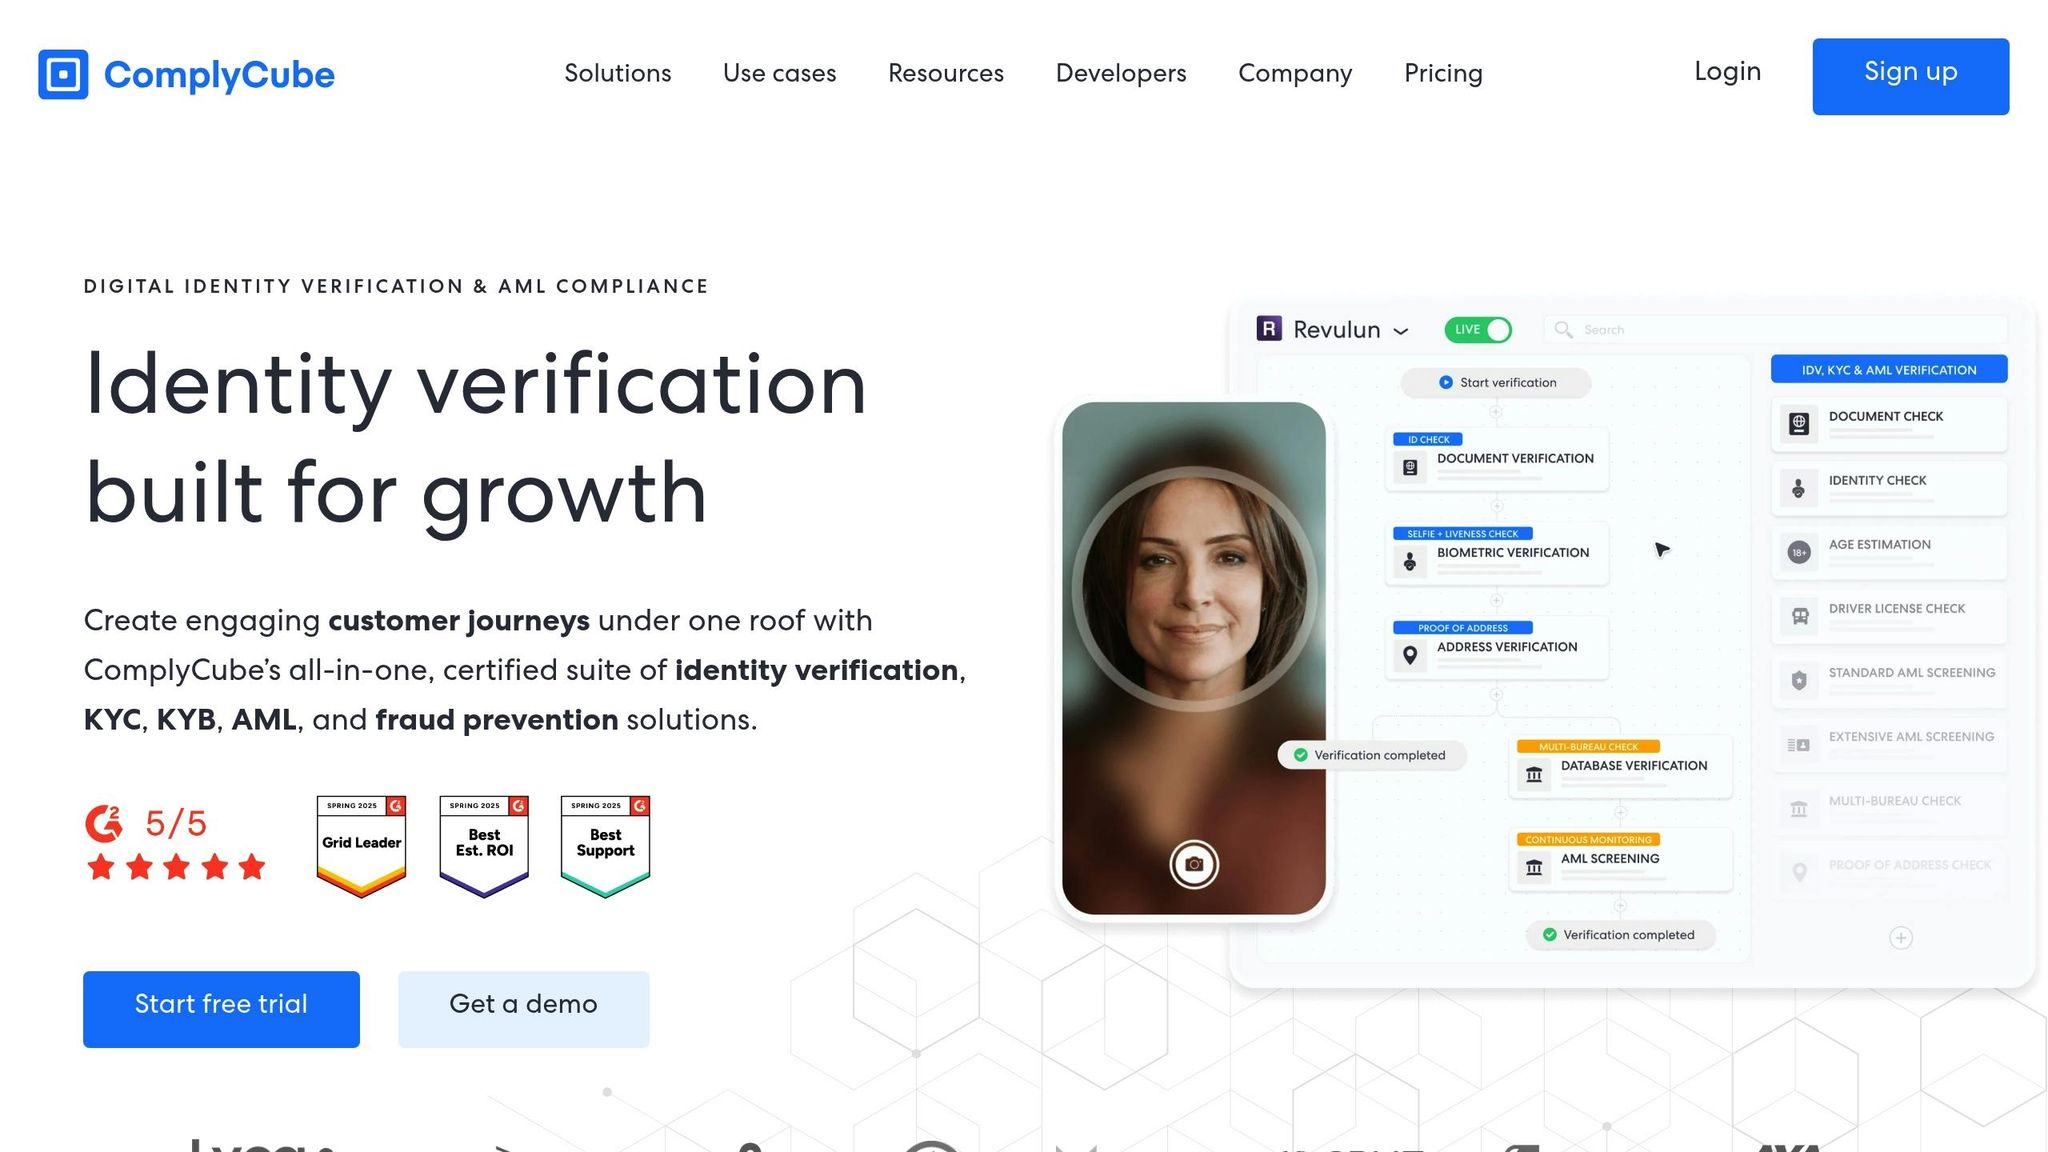Screen dimensions: 2048x1152
Task: Click the Grid Leader badge
Action: click(x=362, y=846)
